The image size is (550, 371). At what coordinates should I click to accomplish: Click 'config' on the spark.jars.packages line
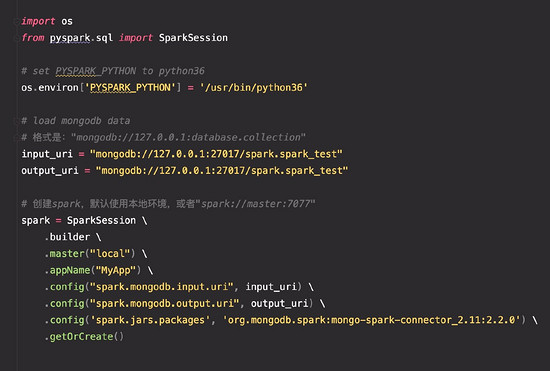[x=67, y=320]
